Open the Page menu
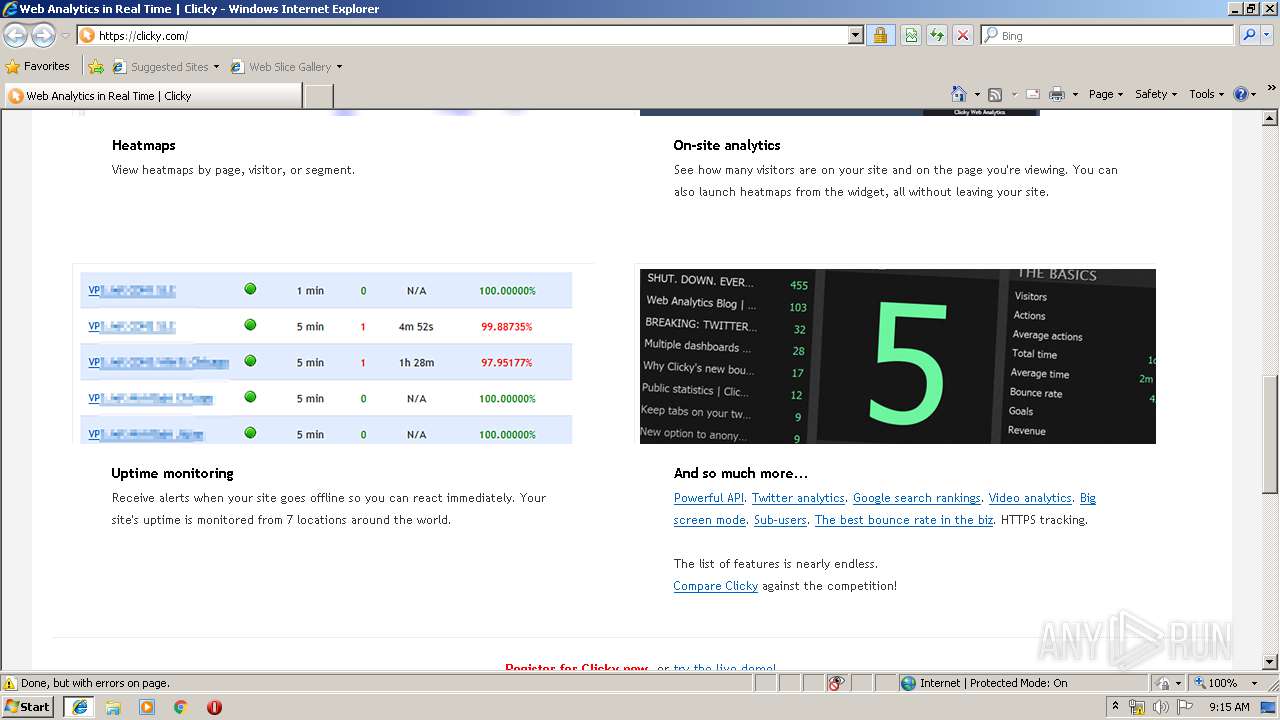The width and height of the screenshot is (1280, 720). [1106, 94]
